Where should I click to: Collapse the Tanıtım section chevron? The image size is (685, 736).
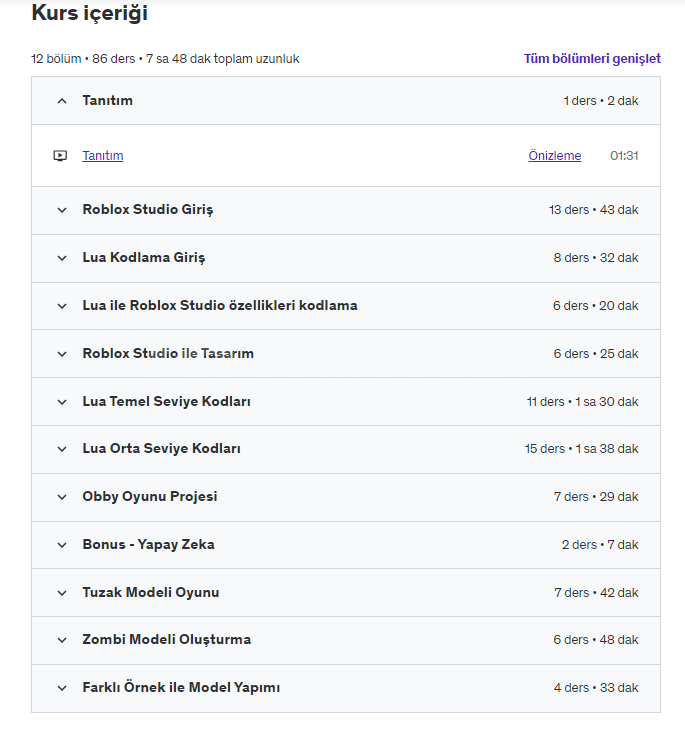pyautogui.click(x=62, y=101)
